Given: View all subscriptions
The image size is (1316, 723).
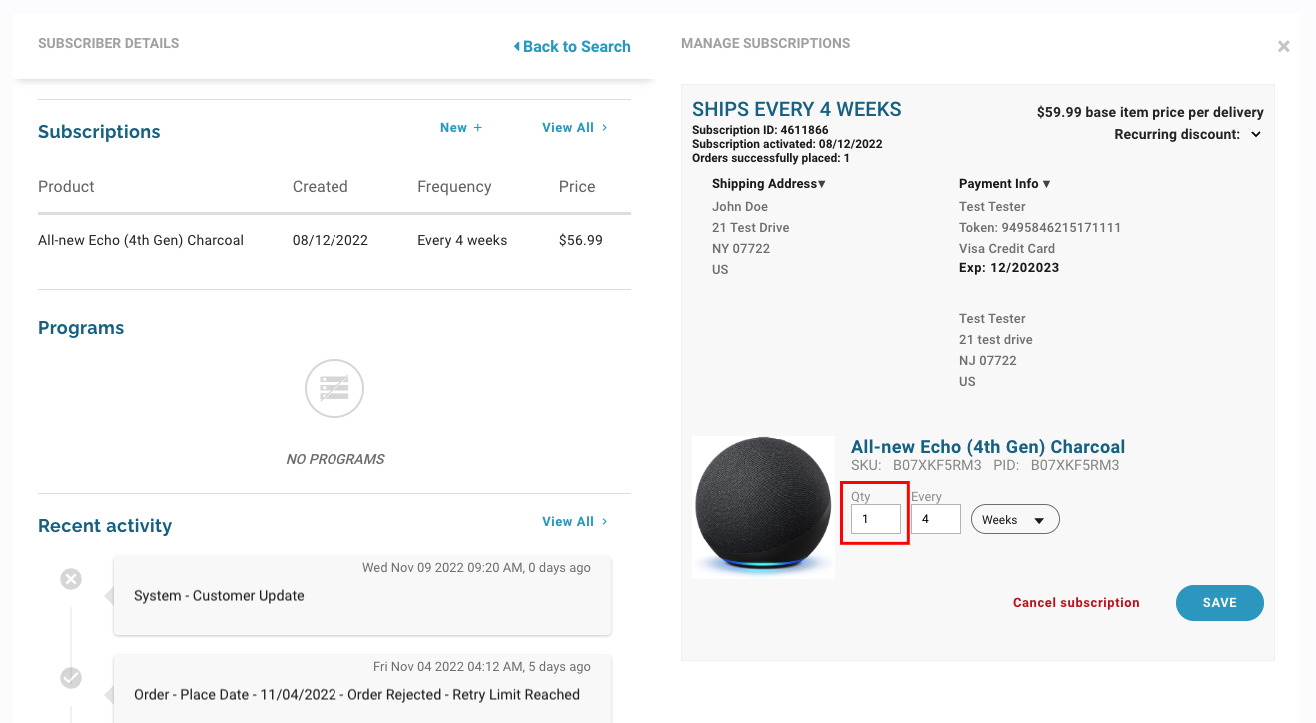Looking at the screenshot, I should coord(575,128).
